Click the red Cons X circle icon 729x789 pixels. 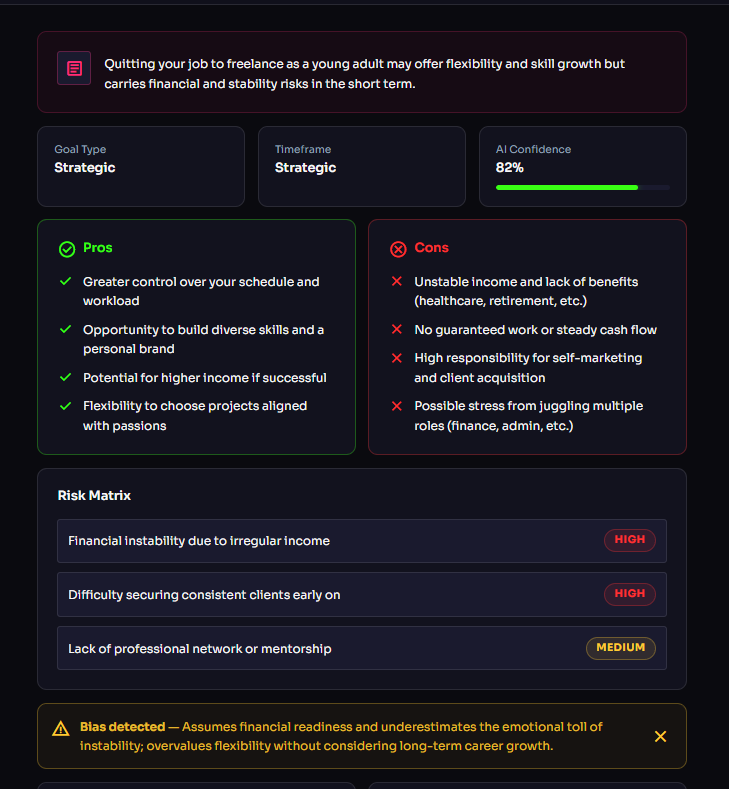click(x=398, y=249)
